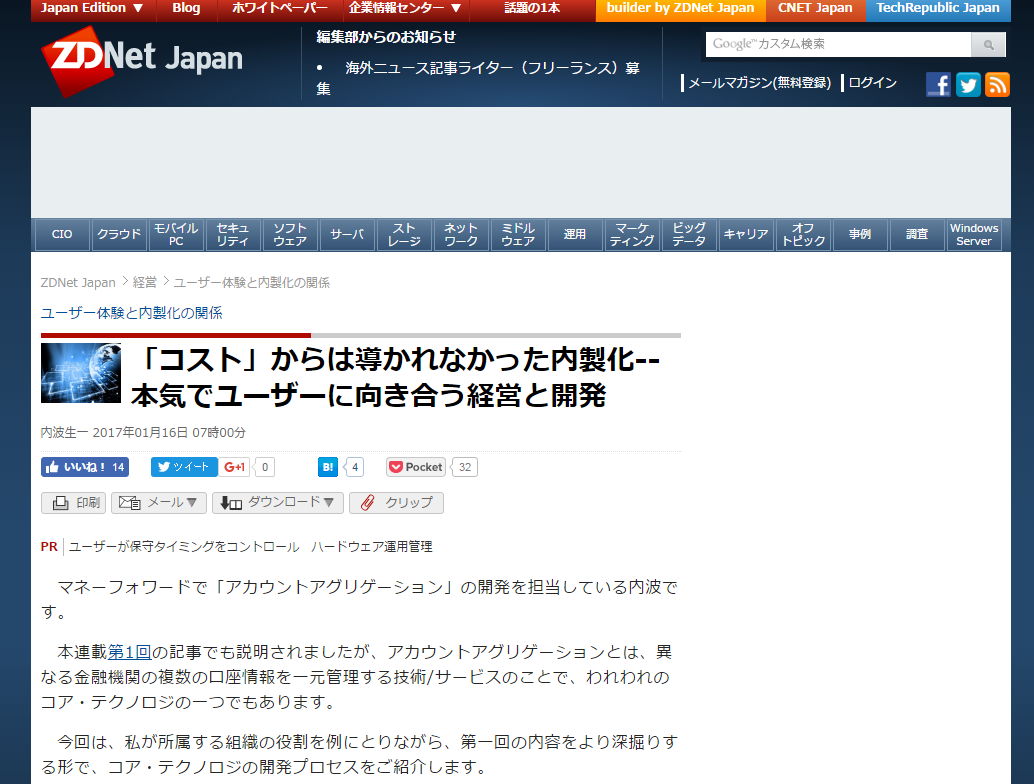Open メールマガジン(無料登録) link
The height and width of the screenshot is (784, 1034).
[760, 83]
